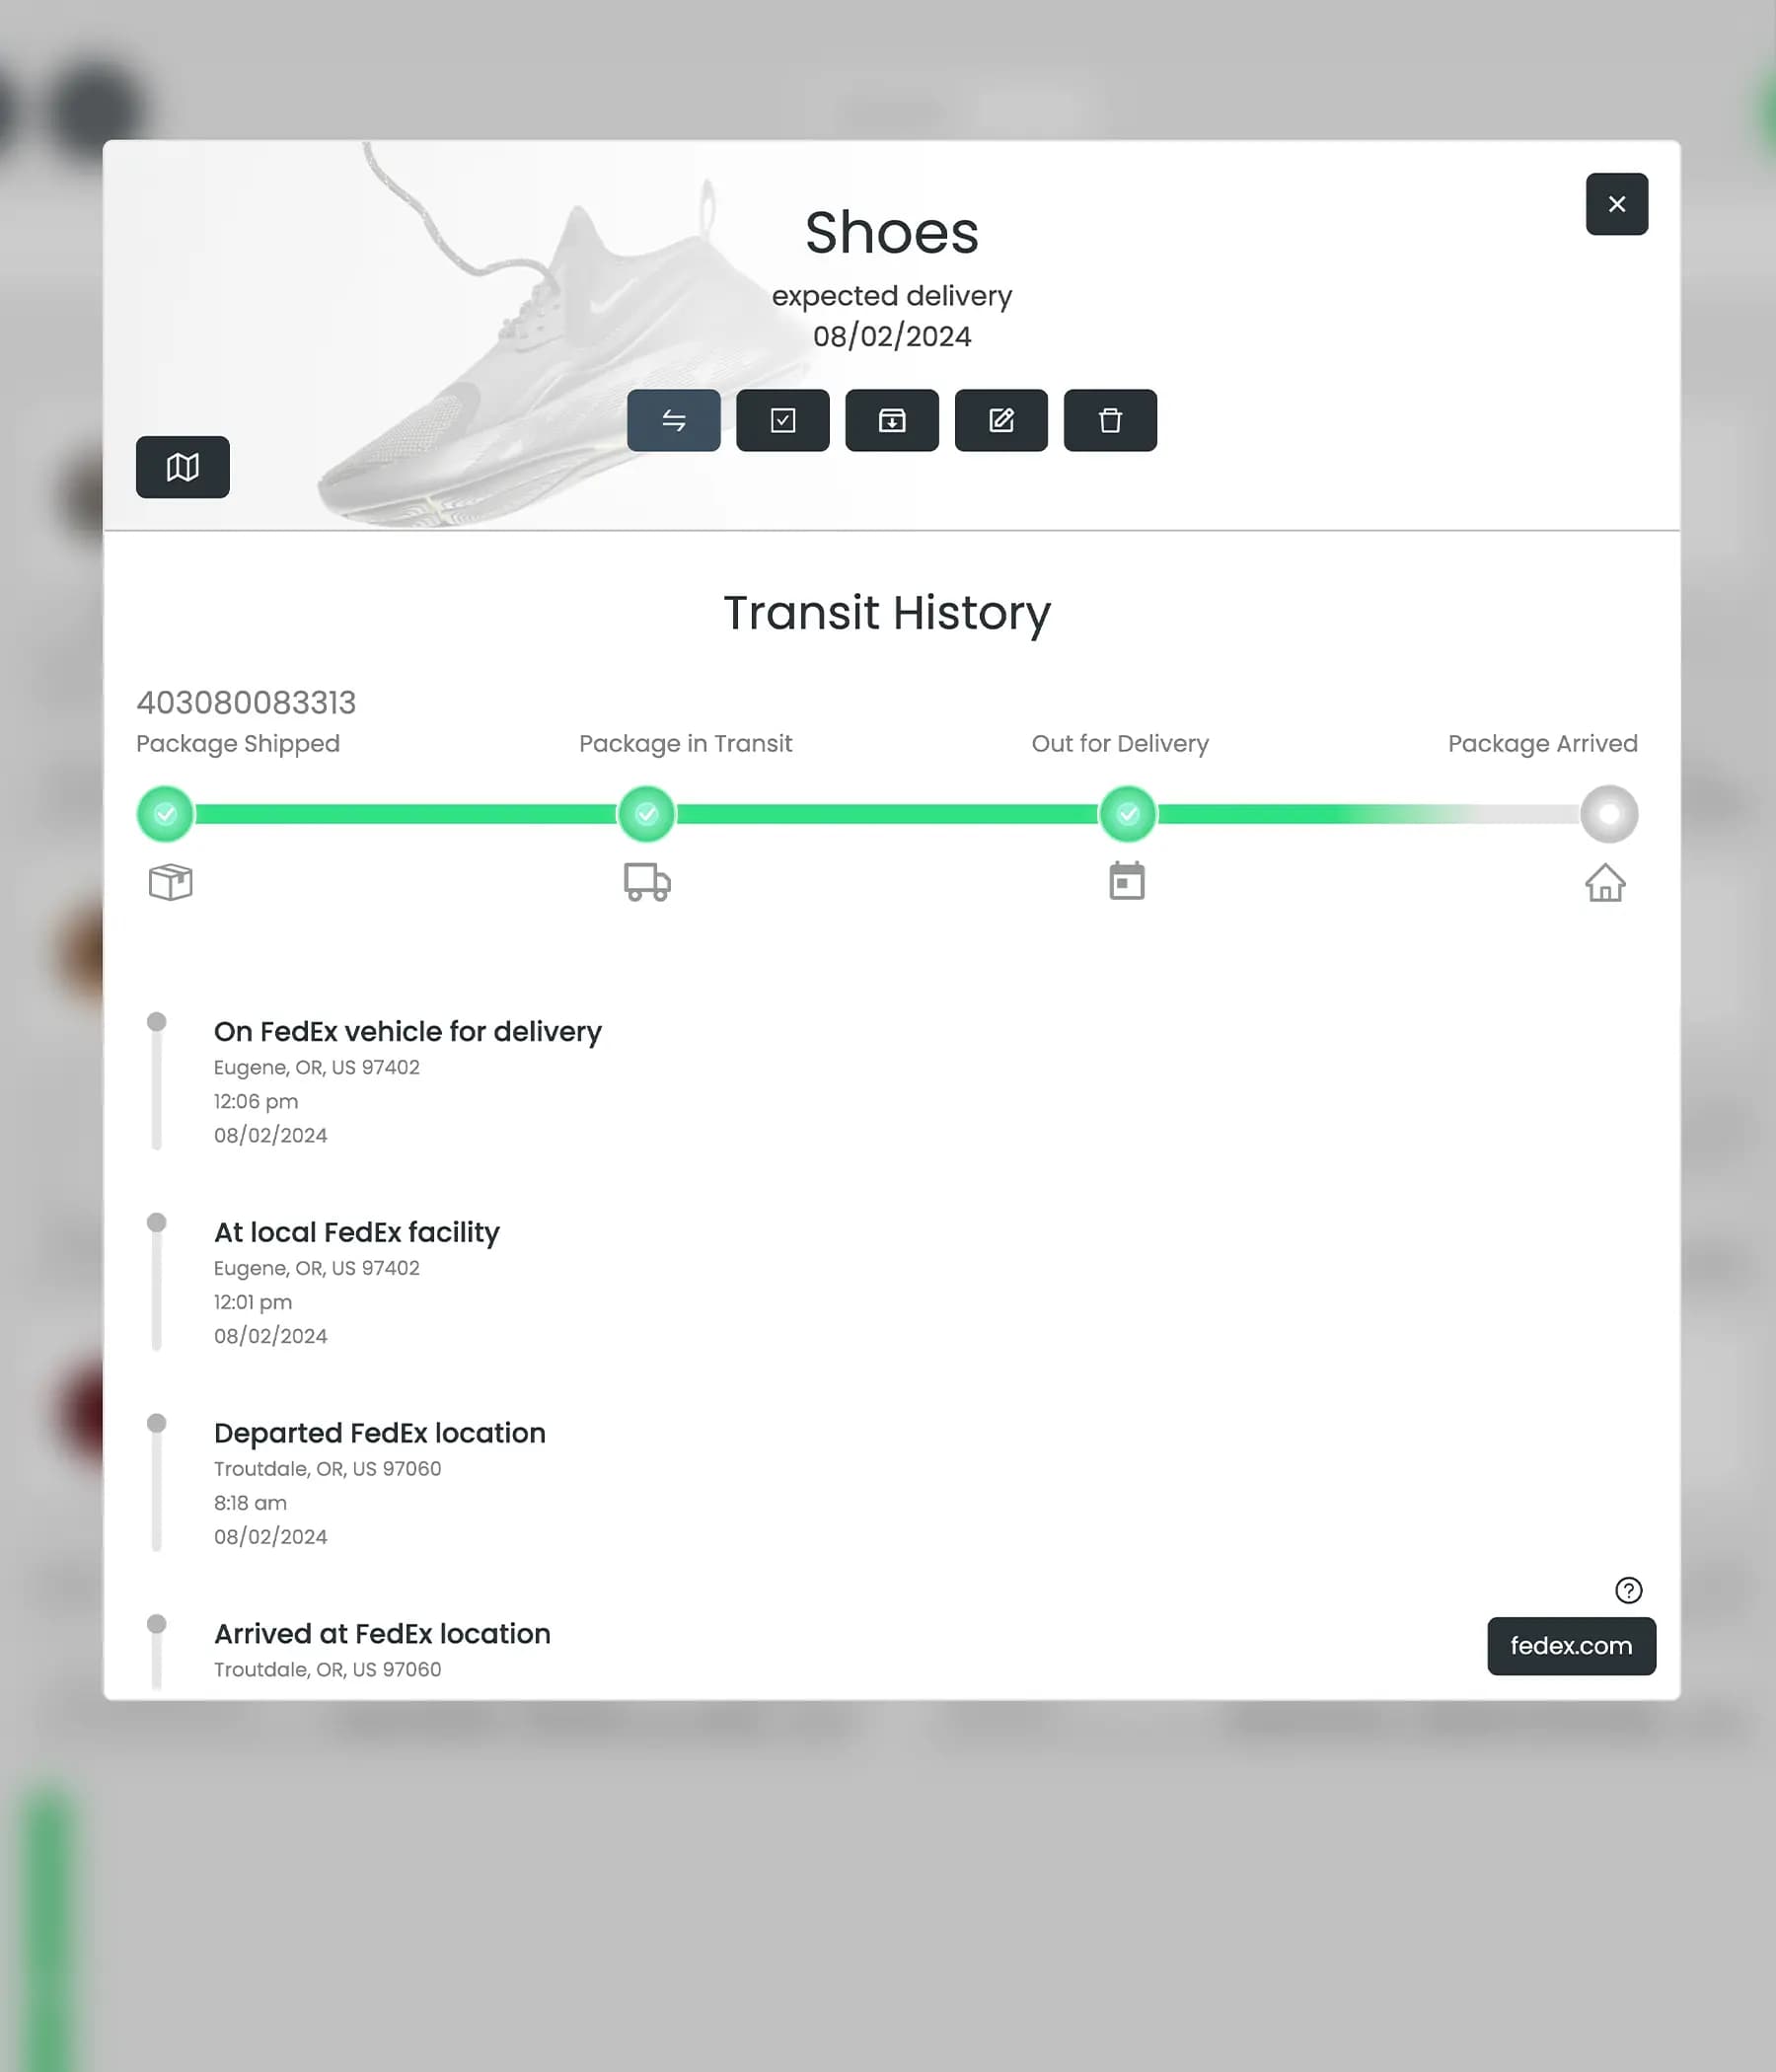This screenshot has height=2072, width=1776.
Task: Click the swap arrows icon button
Action: tap(673, 420)
